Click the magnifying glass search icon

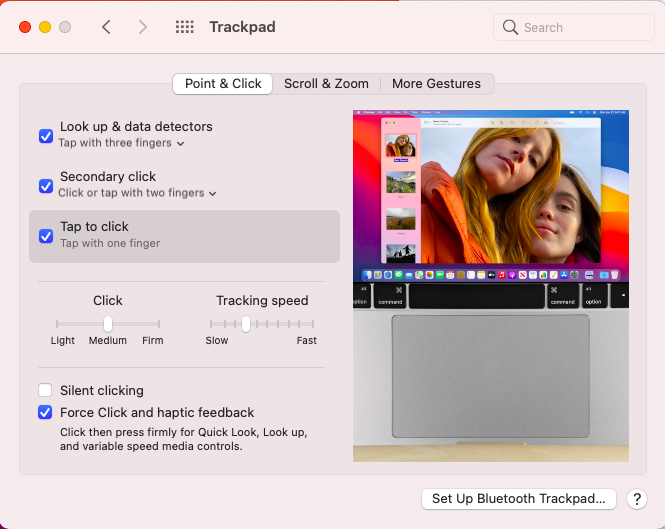pos(511,27)
